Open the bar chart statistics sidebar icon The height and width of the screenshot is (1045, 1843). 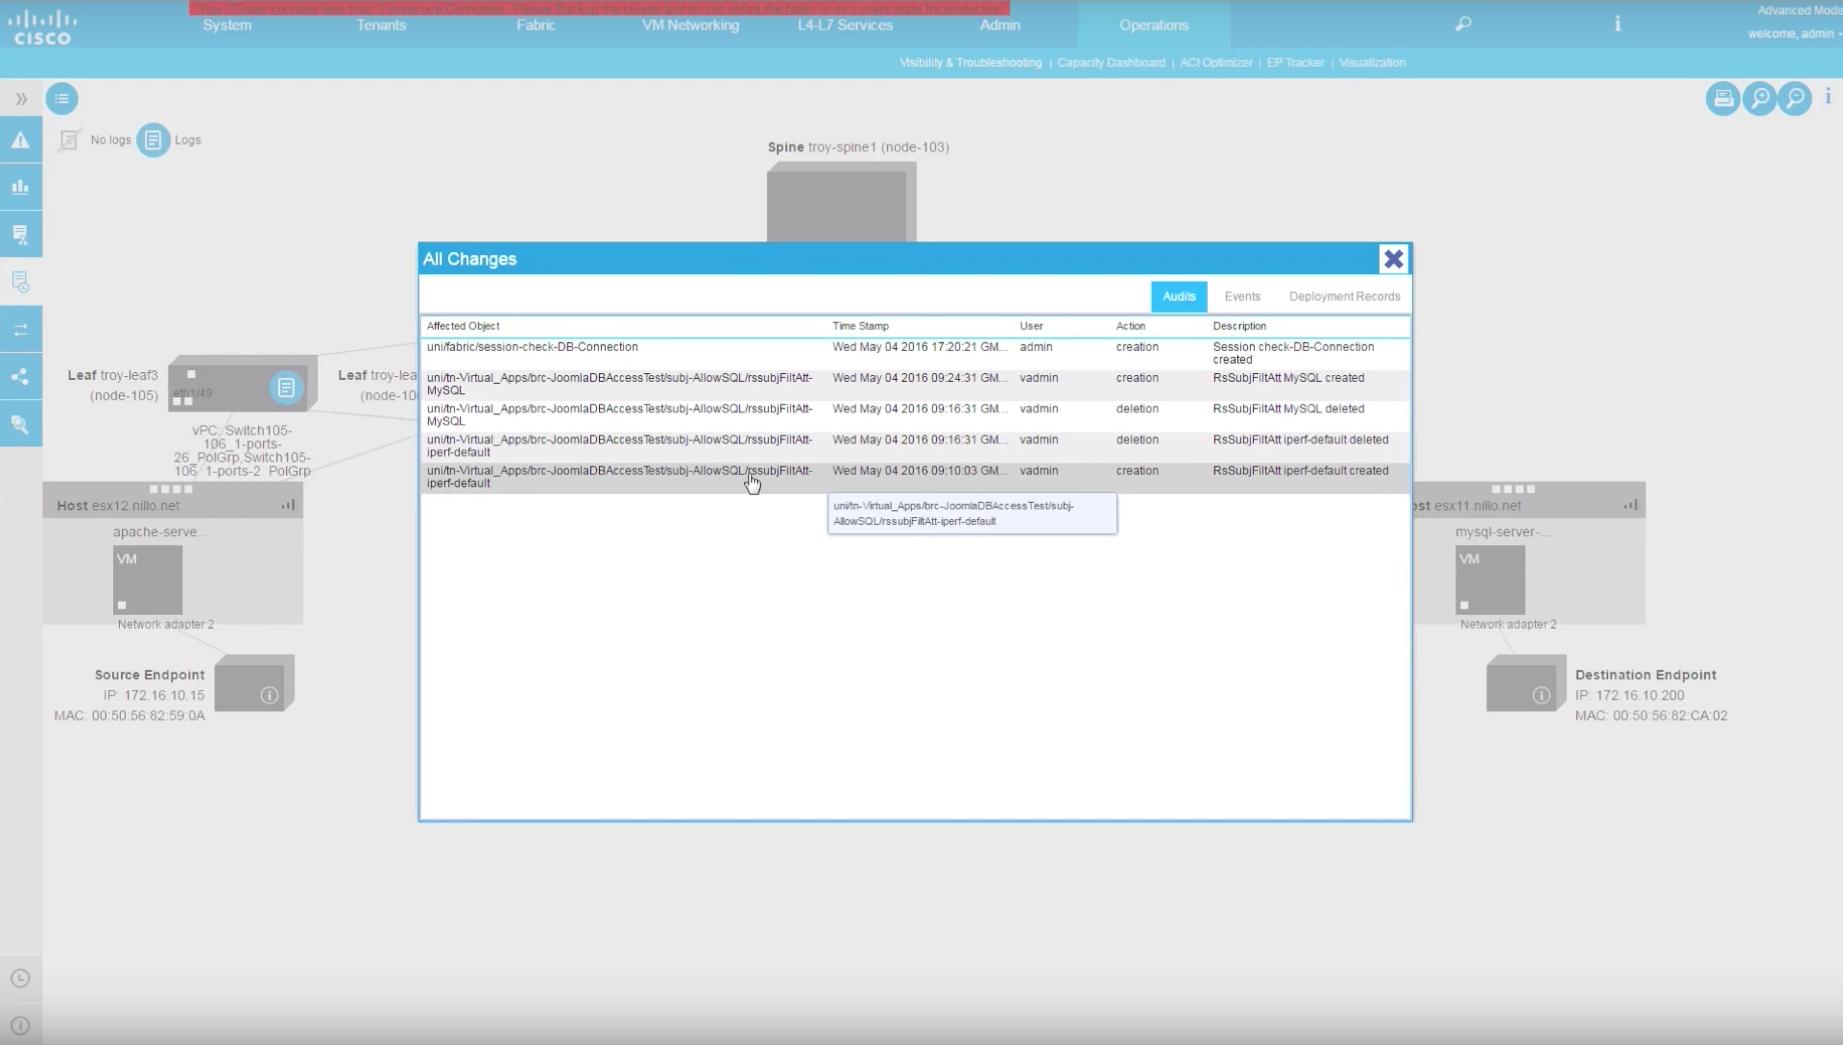pos(20,187)
